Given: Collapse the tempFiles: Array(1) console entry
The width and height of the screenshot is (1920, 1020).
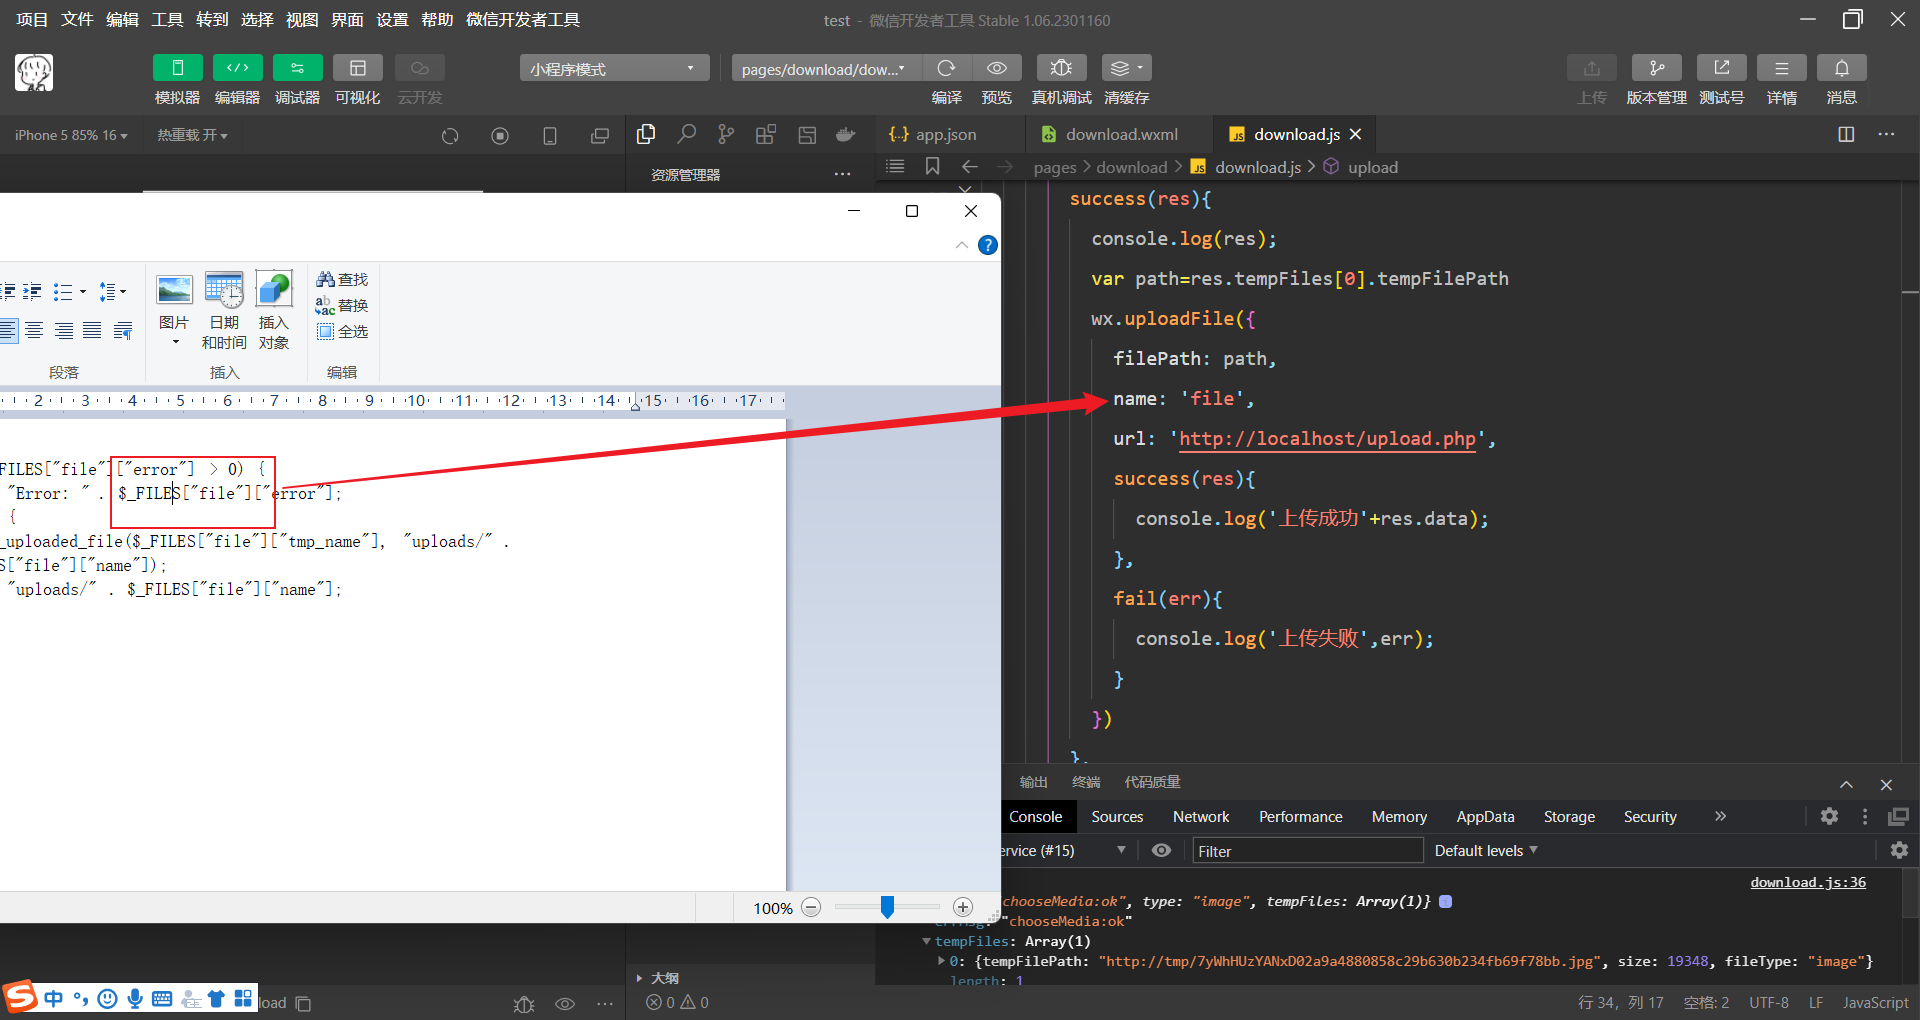Looking at the screenshot, I should click(927, 941).
